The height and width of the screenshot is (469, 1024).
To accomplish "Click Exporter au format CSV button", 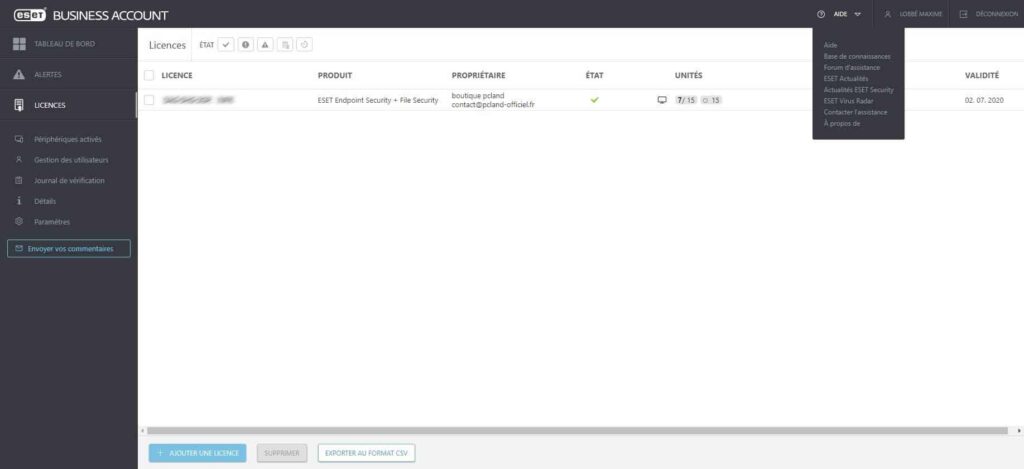I will point(366,453).
